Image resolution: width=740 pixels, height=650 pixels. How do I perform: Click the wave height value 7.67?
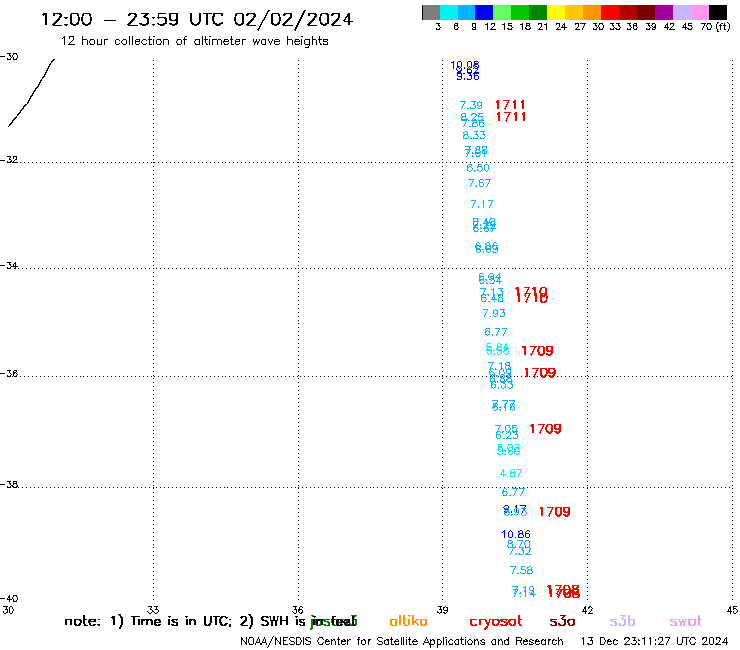click(479, 183)
